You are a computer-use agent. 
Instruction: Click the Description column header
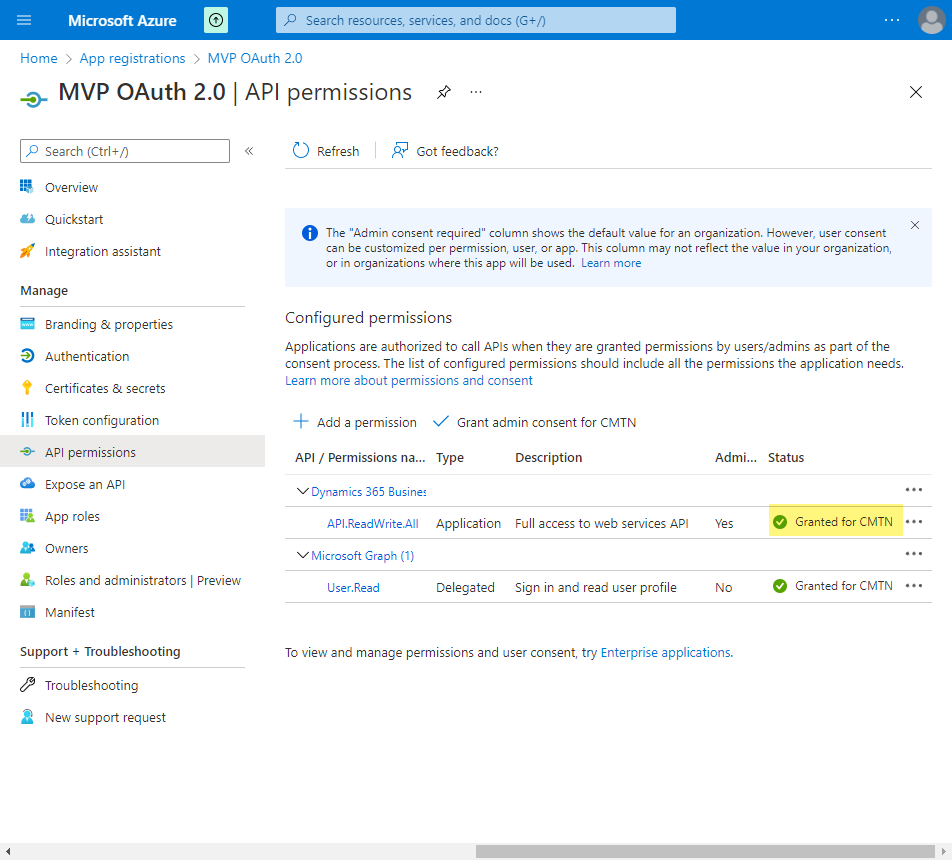click(x=548, y=457)
